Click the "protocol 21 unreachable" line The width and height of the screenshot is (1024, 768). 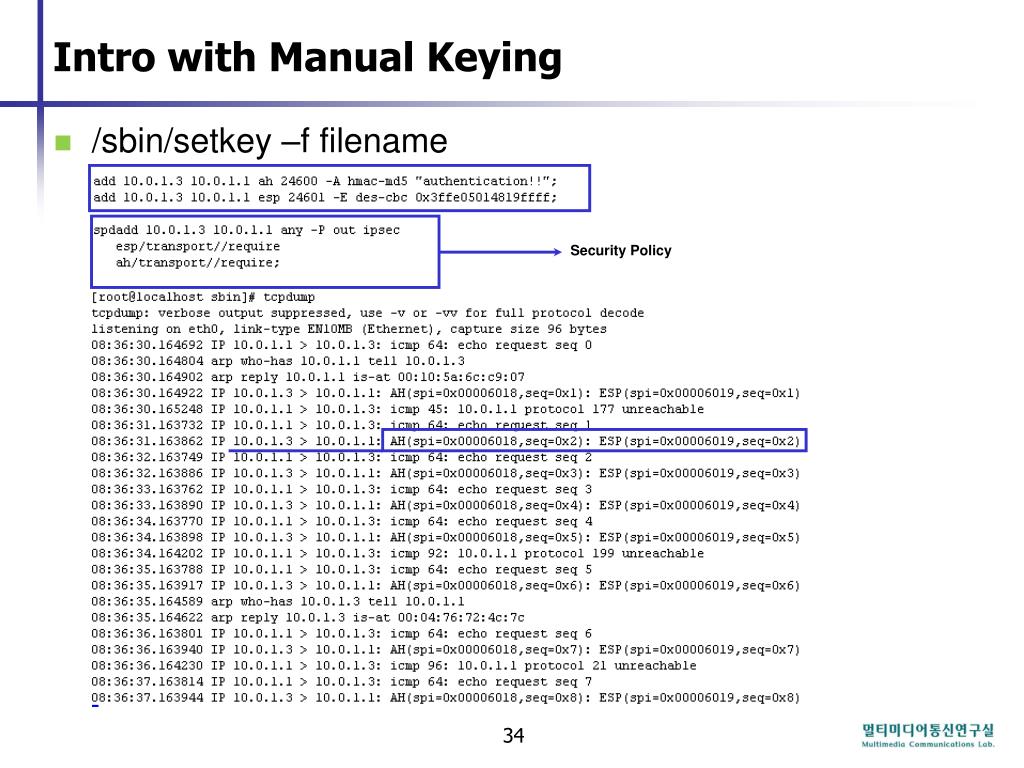point(394,665)
